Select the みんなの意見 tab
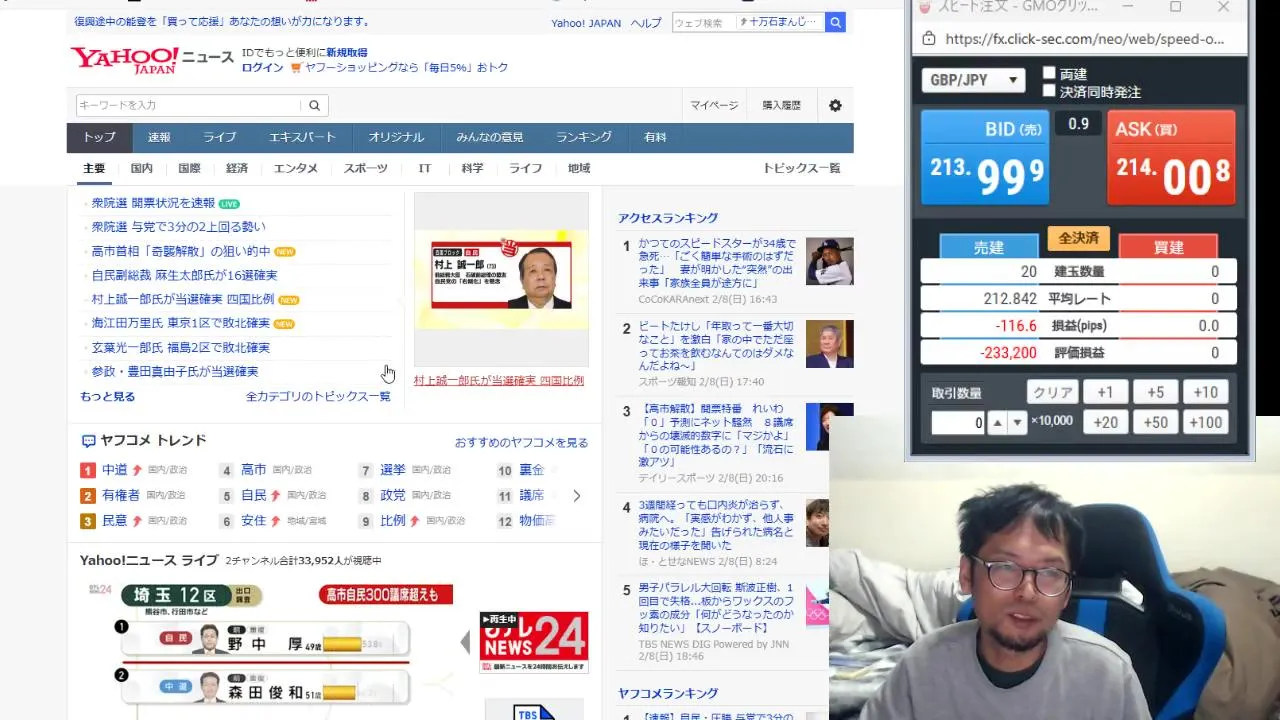This screenshot has width=1280, height=720. (x=490, y=137)
